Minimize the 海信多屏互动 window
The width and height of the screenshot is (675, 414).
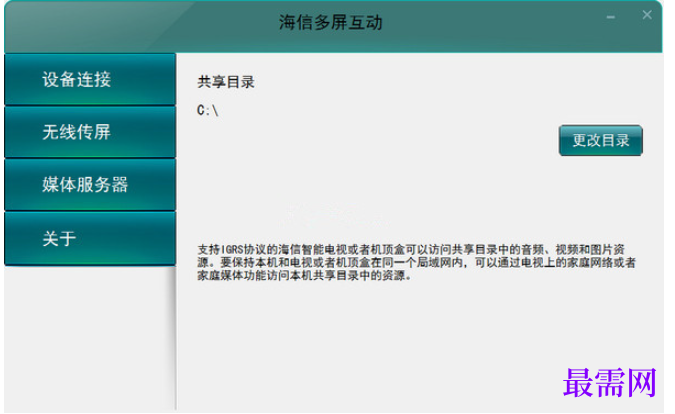click(610, 17)
